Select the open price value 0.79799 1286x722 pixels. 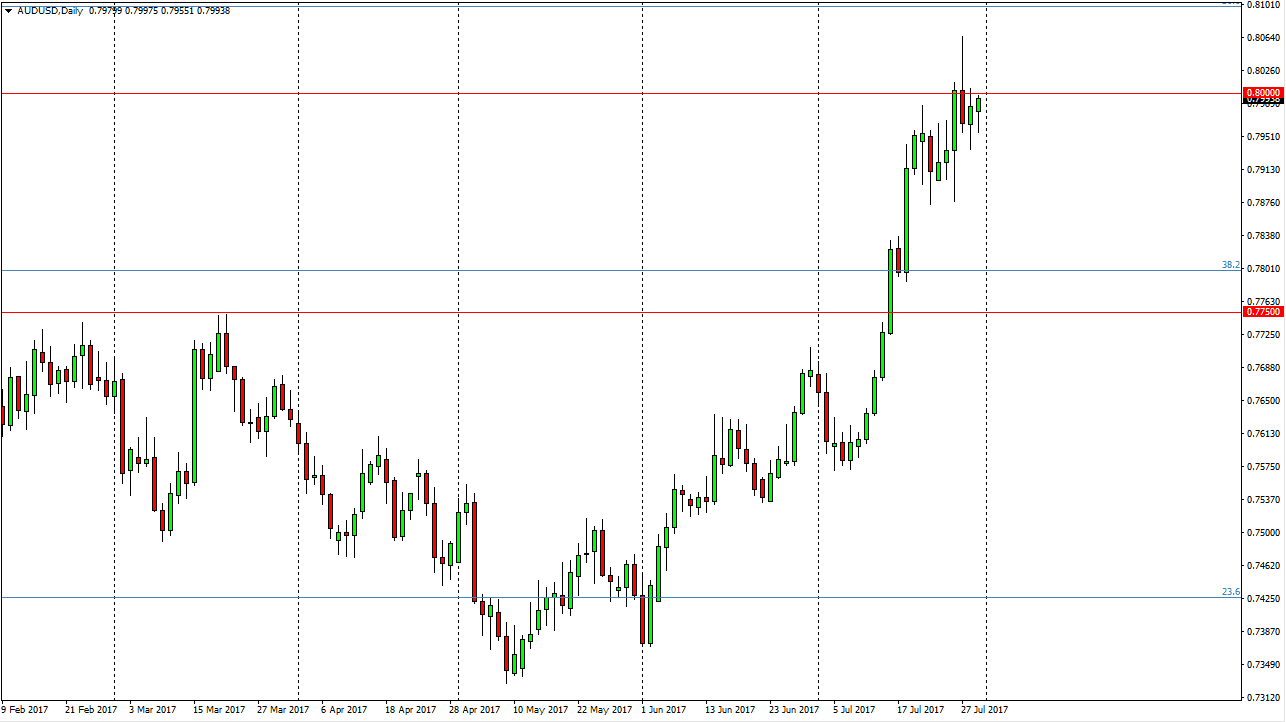pos(105,10)
